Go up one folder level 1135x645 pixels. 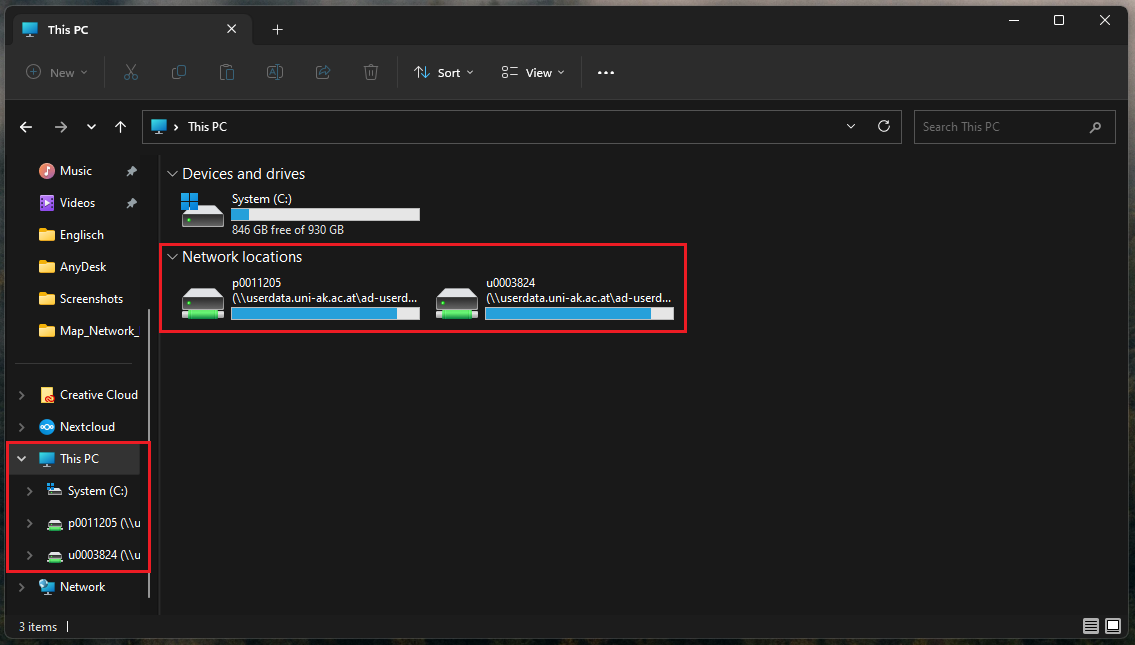[120, 127]
